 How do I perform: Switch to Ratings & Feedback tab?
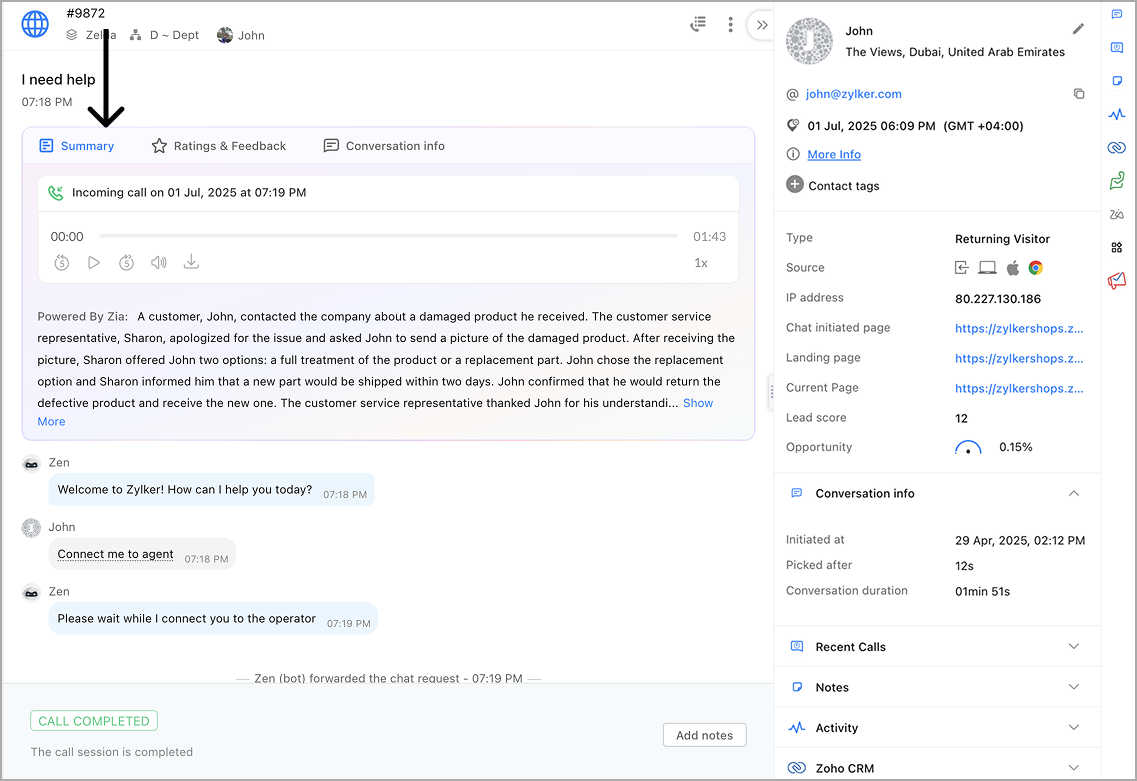(x=219, y=146)
